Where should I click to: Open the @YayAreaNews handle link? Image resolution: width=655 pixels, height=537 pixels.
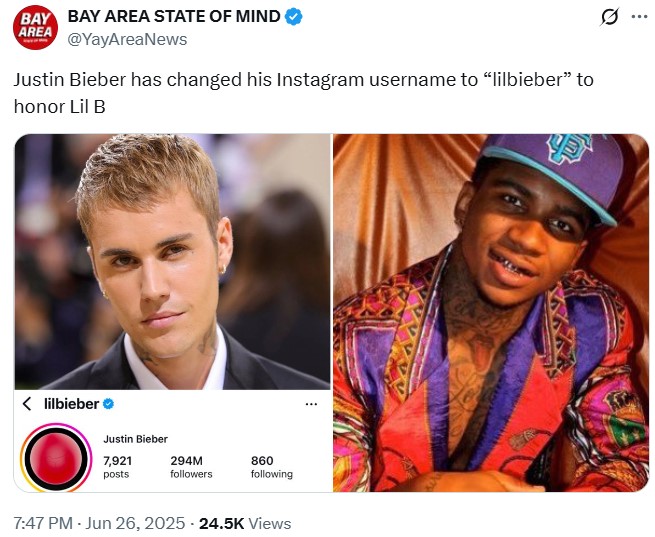point(126,39)
